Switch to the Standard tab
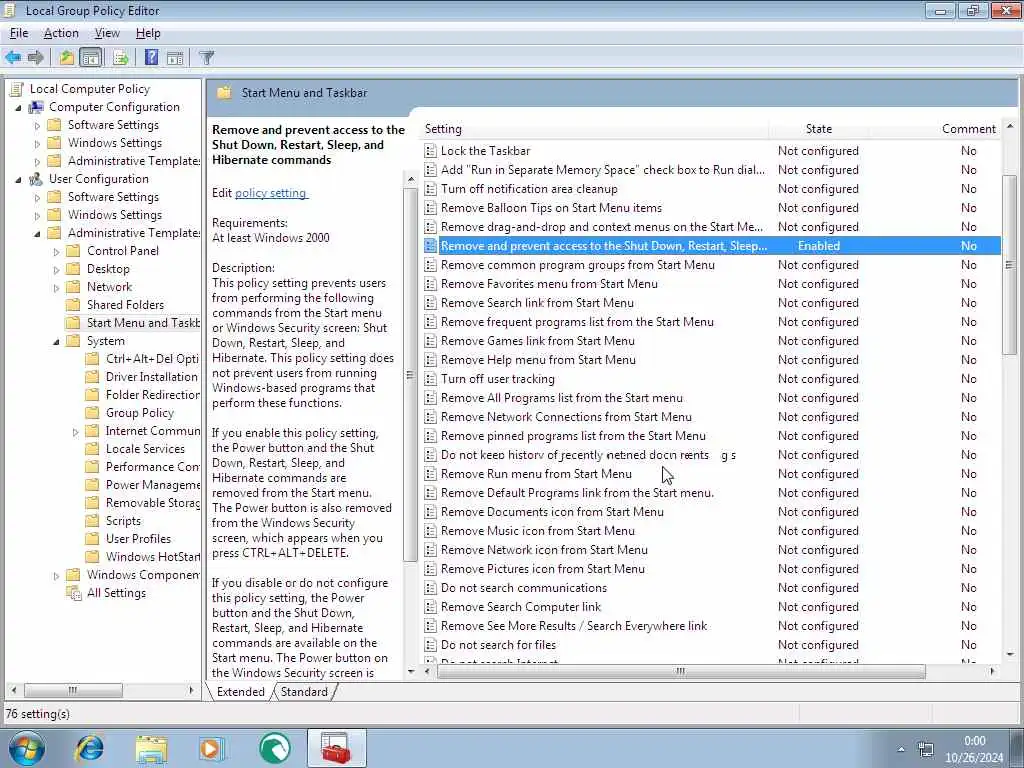The width and height of the screenshot is (1024, 768). pyautogui.click(x=304, y=692)
